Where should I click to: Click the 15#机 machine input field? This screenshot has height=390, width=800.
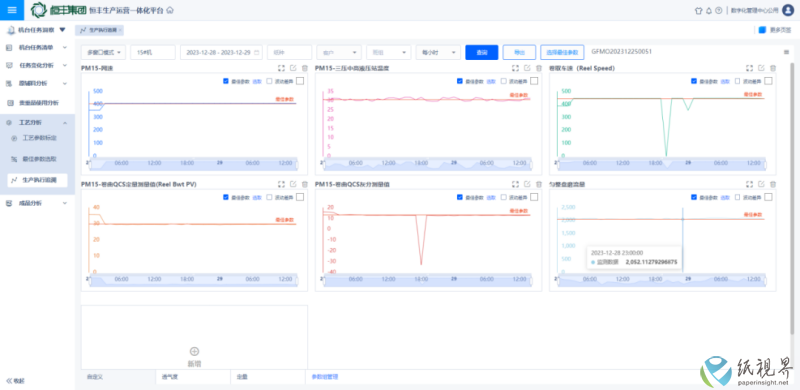point(153,52)
